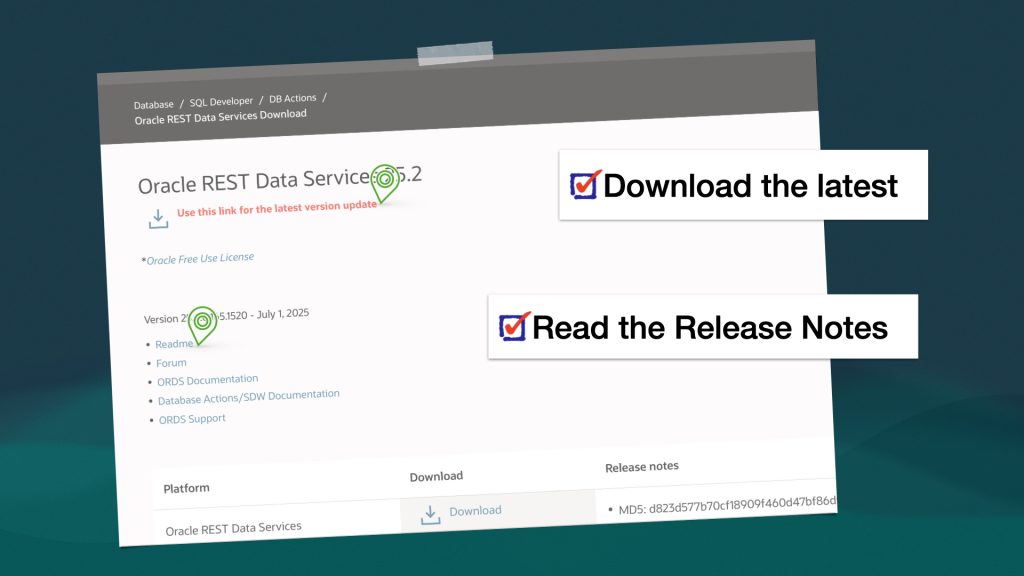Select the Release notes column header
This screenshot has height=576, width=1024.
tap(642, 467)
